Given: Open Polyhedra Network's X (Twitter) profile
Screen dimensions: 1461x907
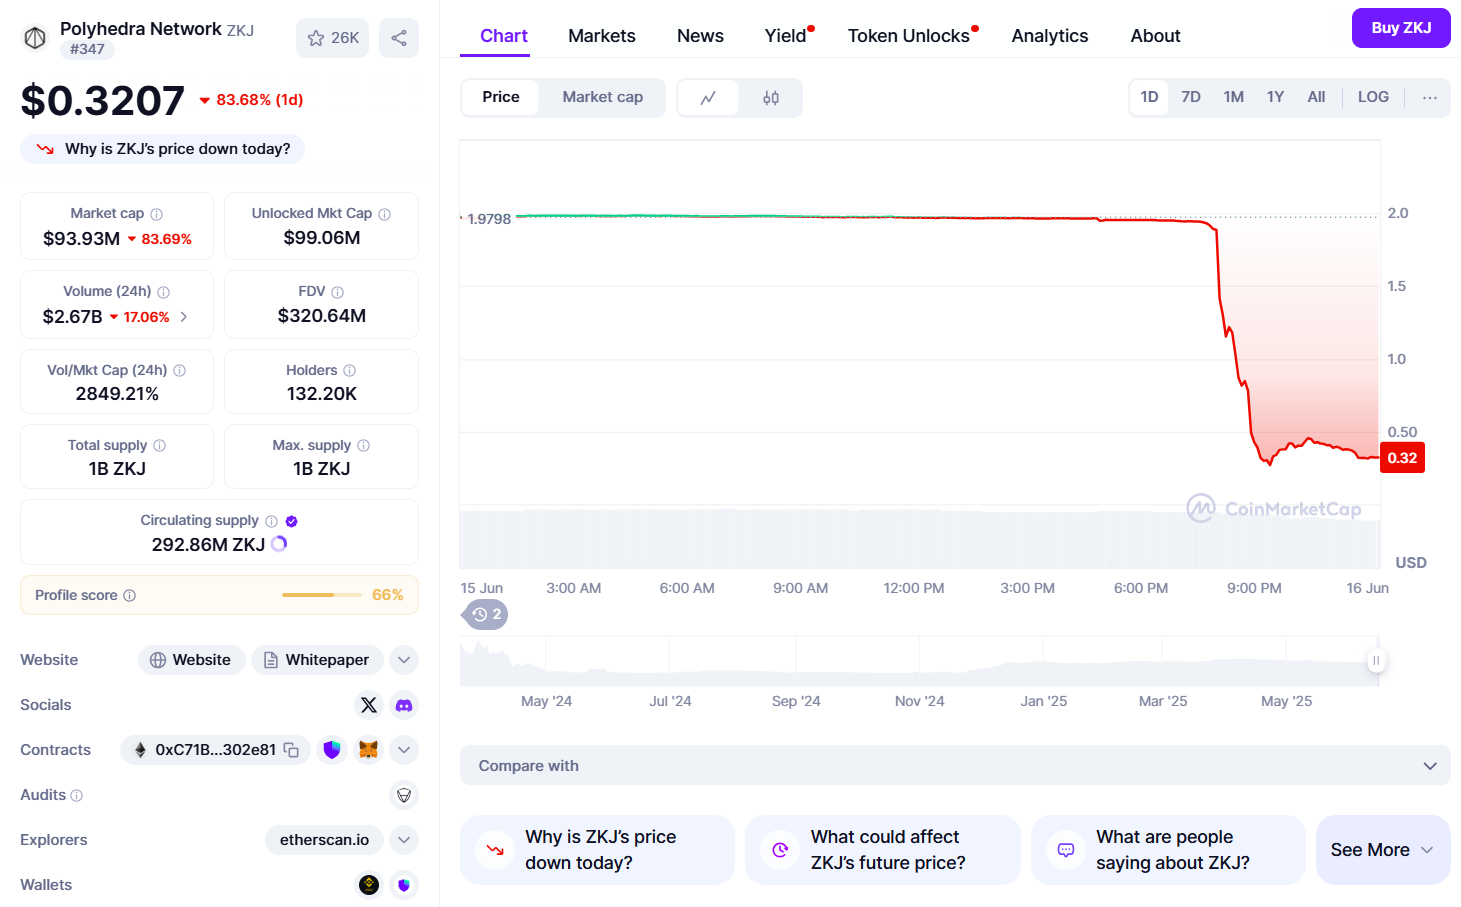Looking at the screenshot, I should (369, 705).
